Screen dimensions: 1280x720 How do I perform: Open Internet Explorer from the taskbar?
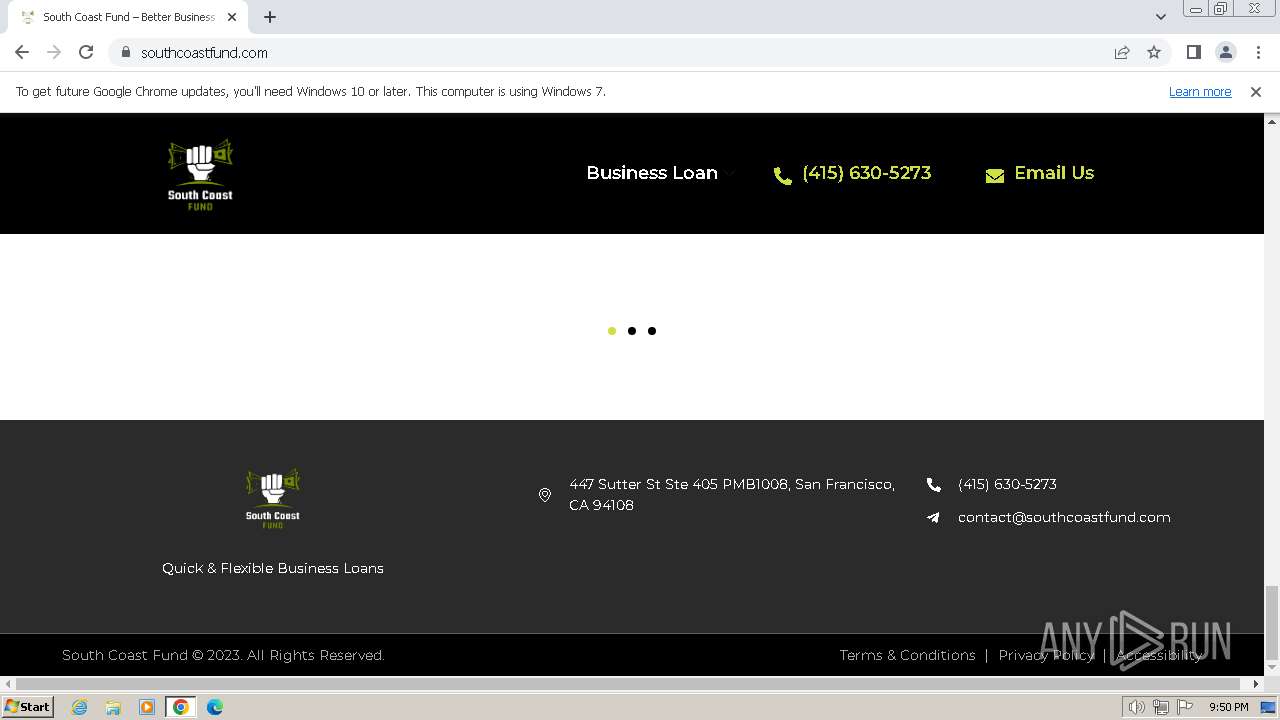tap(80, 707)
